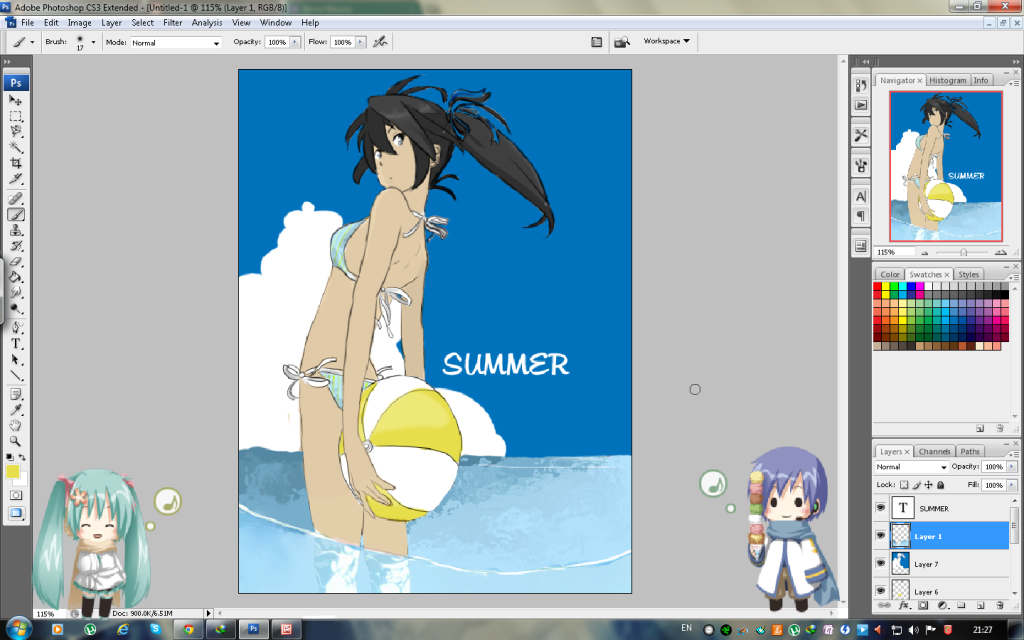Open Internet Explorer from the taskbar
1024x640 pixels.
click(x=123, y=630)
